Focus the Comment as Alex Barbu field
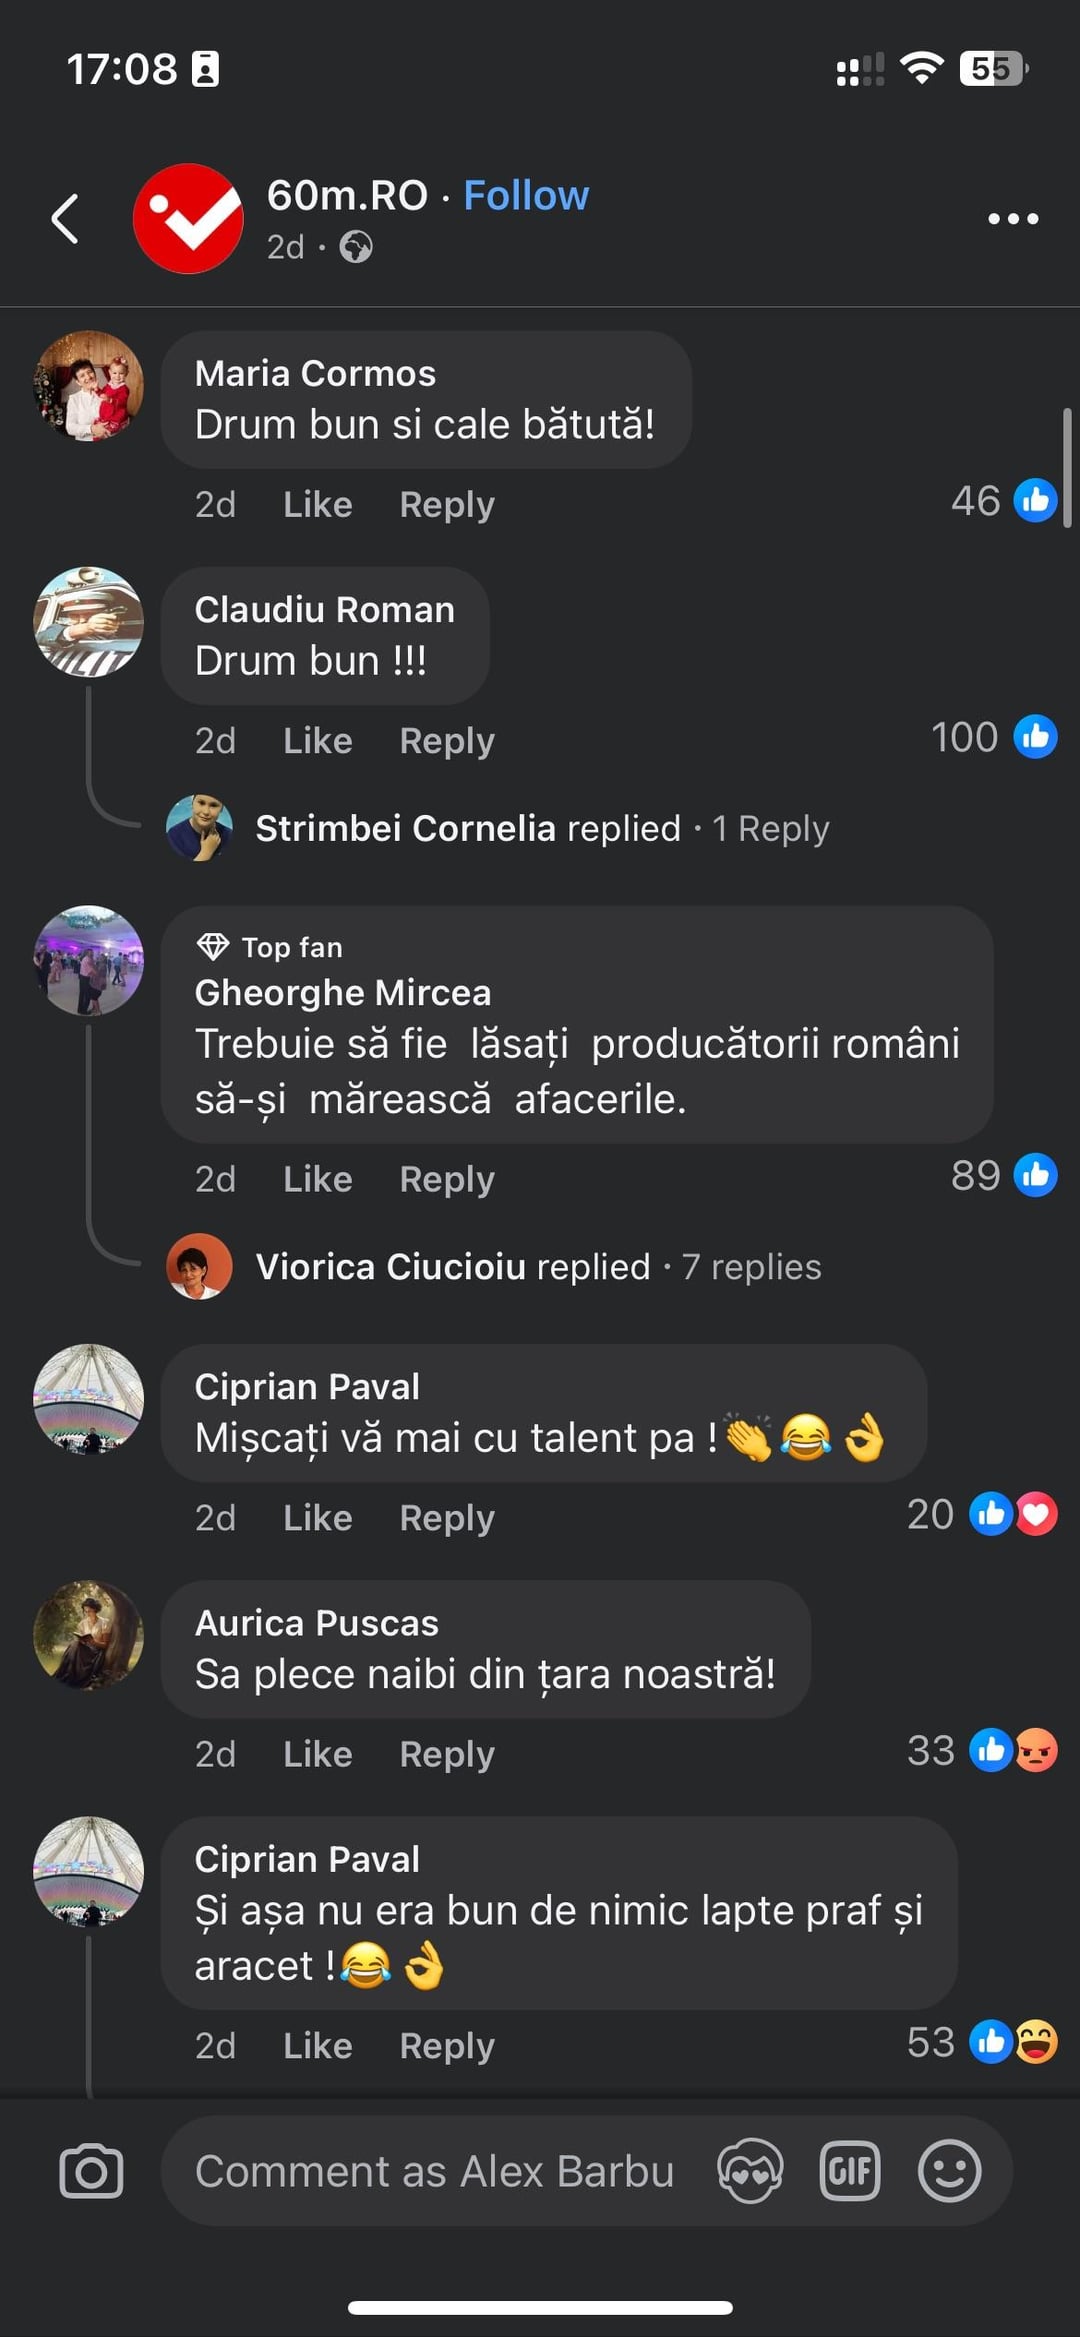 tap(435, 2171)
